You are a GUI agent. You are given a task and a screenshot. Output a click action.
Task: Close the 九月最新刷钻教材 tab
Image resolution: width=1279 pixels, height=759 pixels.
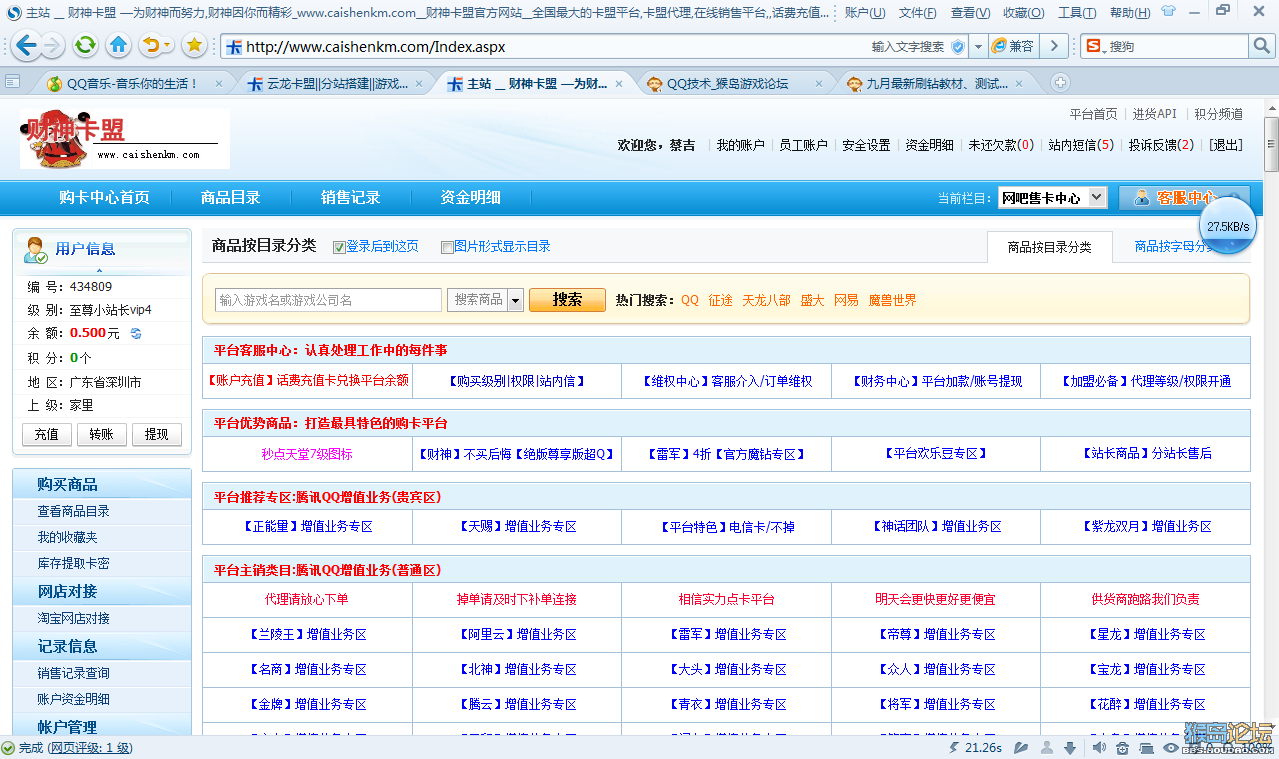tap(1019, 84)
